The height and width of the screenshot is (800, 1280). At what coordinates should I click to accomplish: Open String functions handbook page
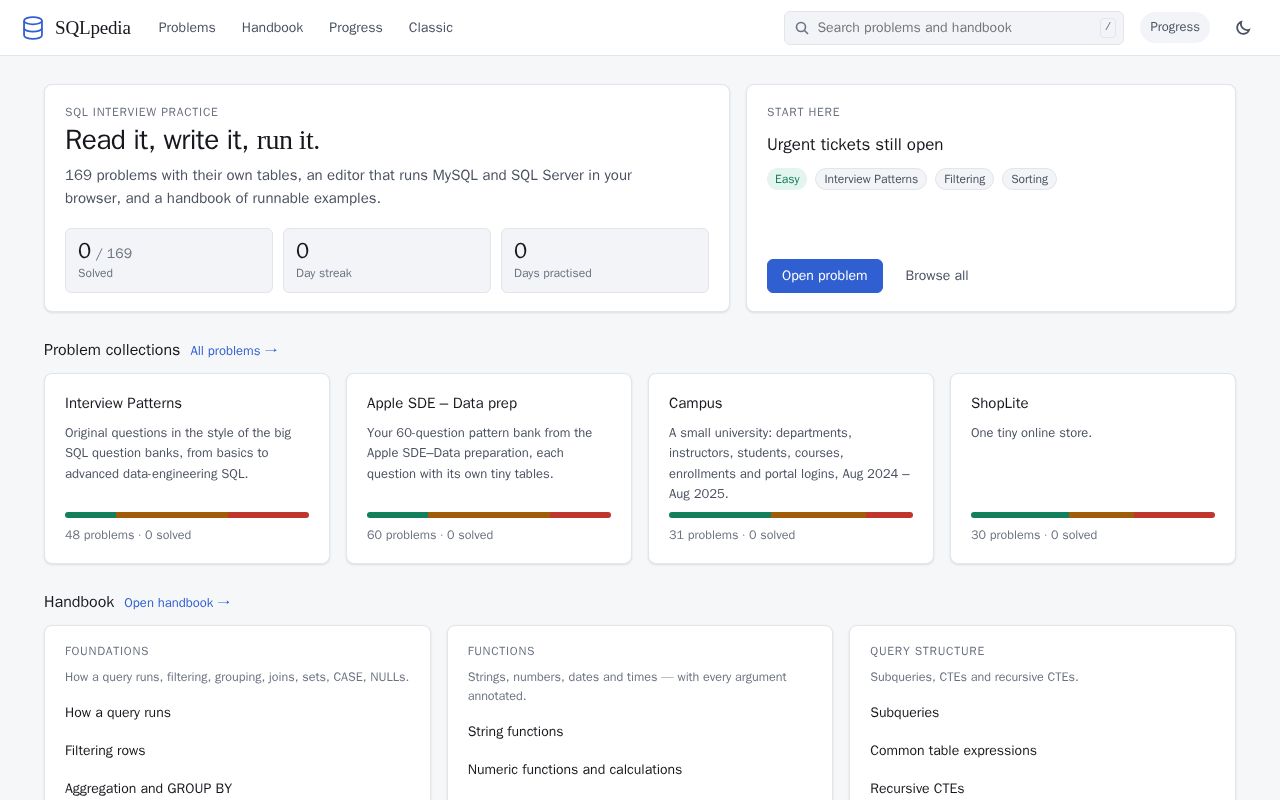click(515, 732)
